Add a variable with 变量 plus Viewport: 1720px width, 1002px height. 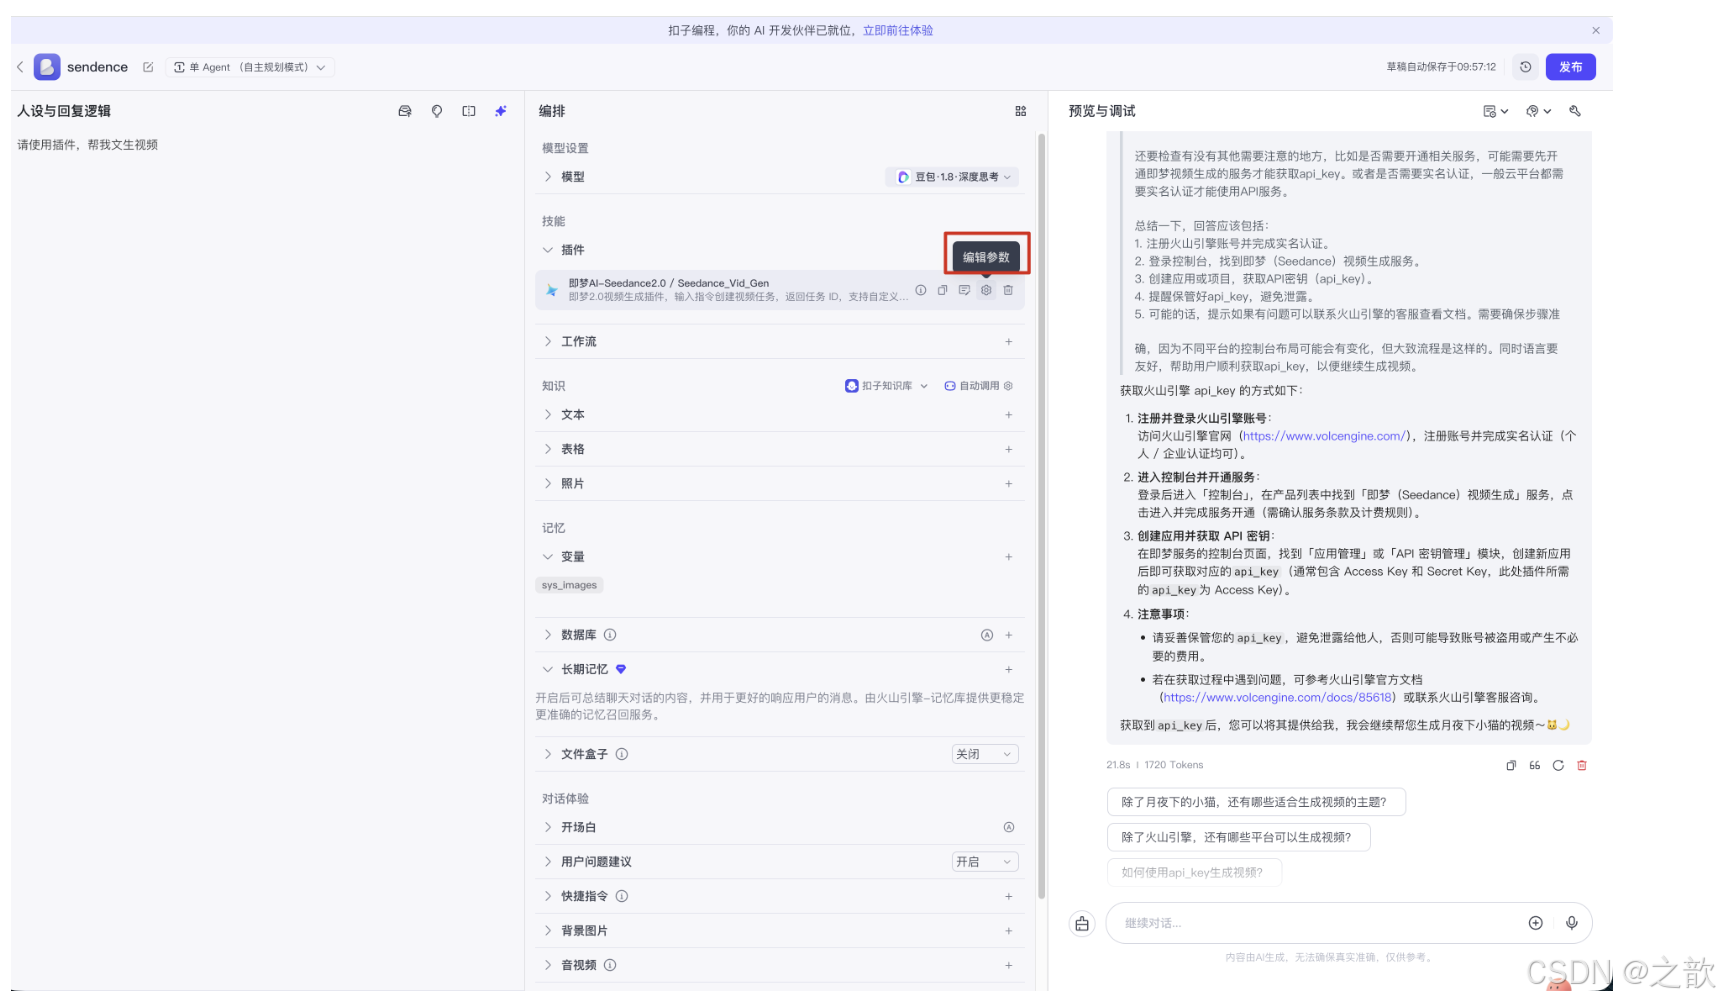pos(1008,557)
